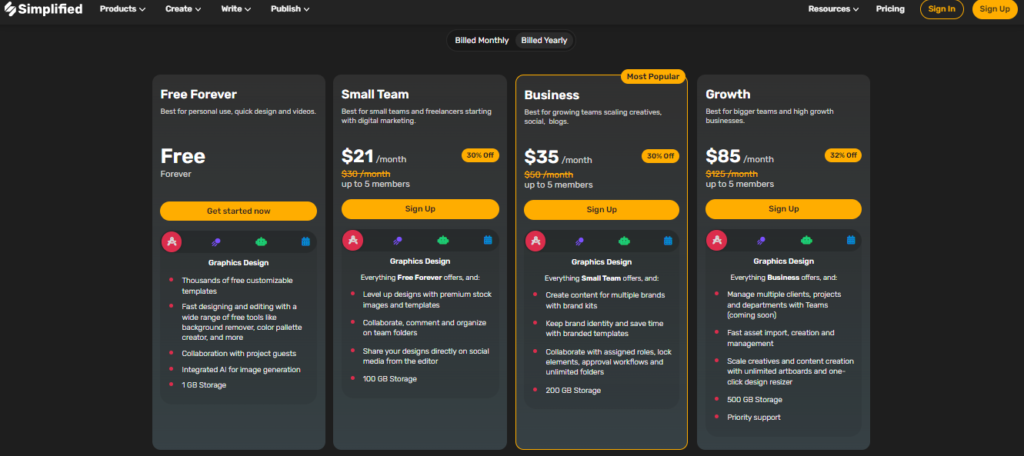The image size is (1024, 456).
Task: Click Everything Free Forever offers text
Action: coord(420,277)
